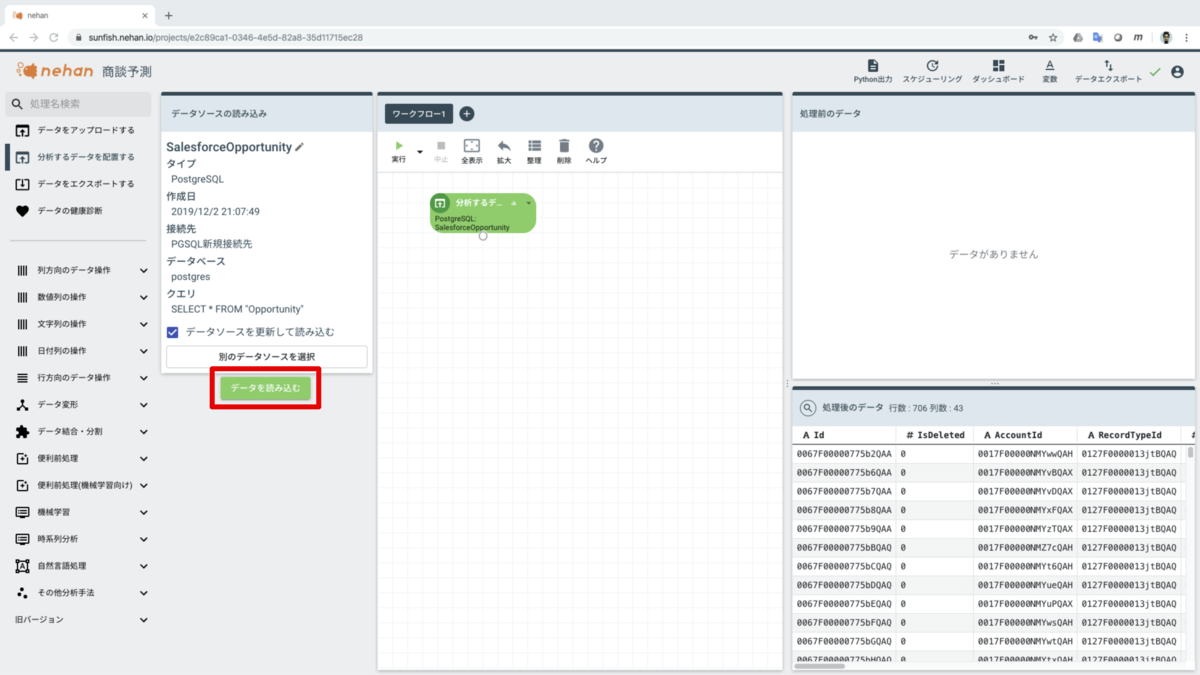Click cell 0067F00000775b2QAA

coord(844,454)
